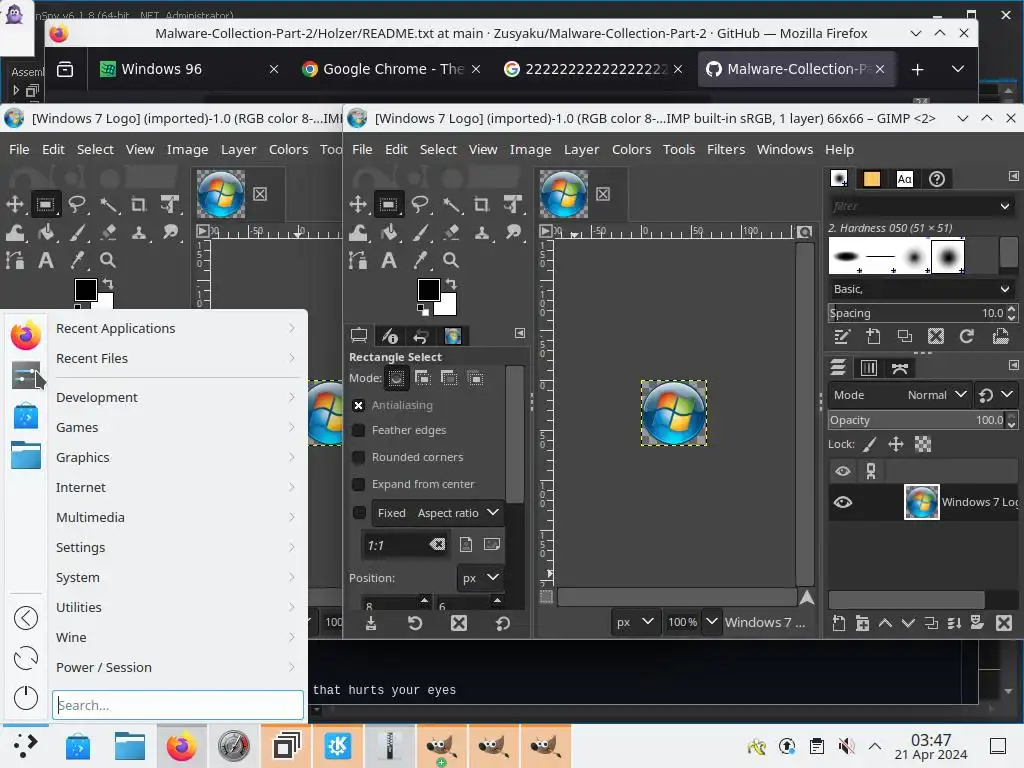
Task: Select the Free Select lasso tool in GIMP <2>
Action: click(420, 204)
